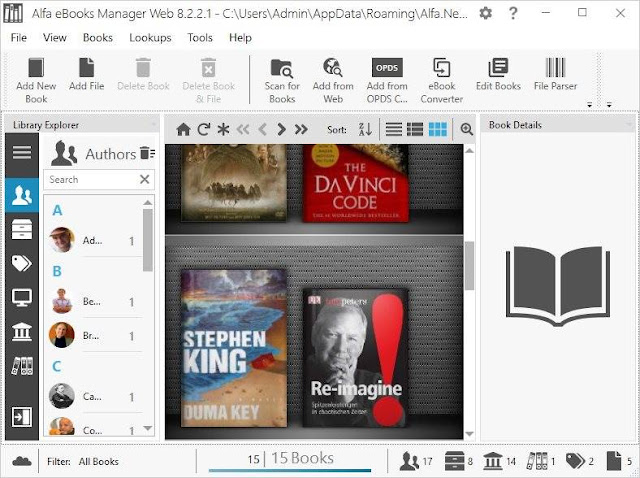
Task: Select author Ad... in the list
Action: coord(94,240)
